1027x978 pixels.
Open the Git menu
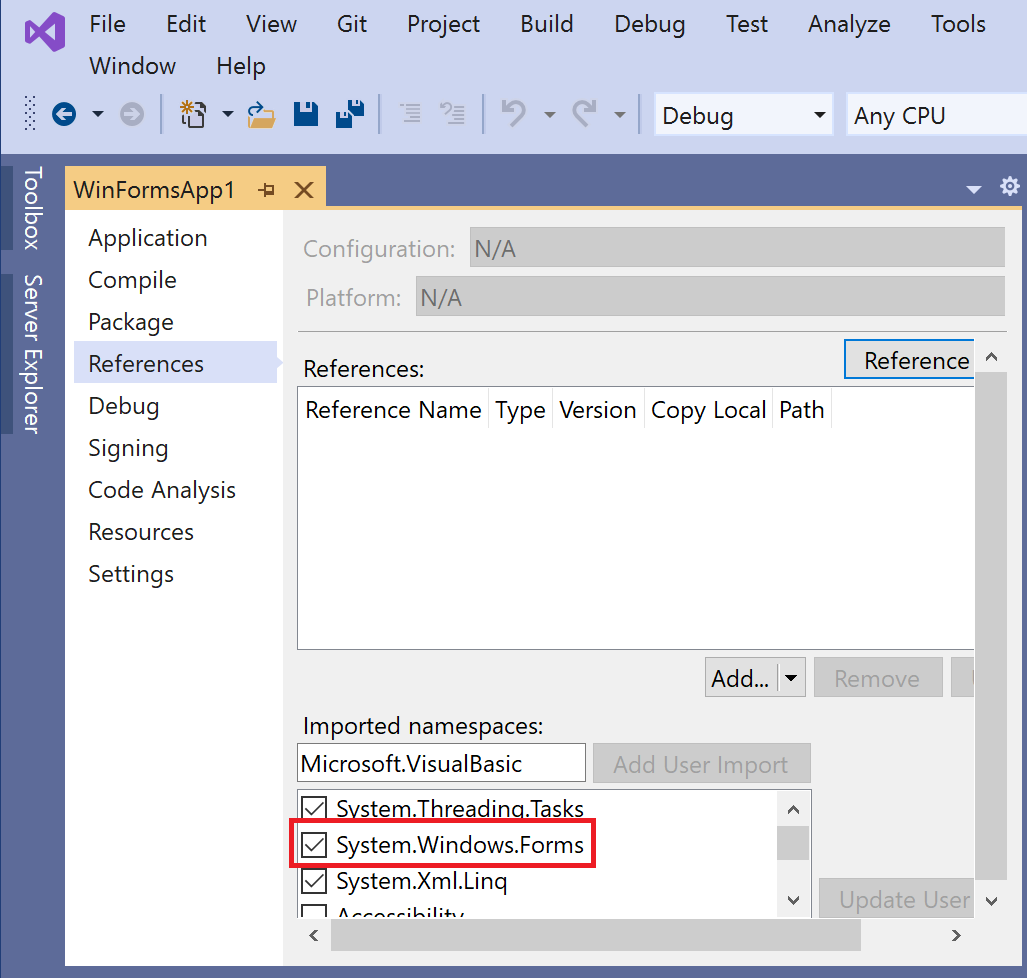[352, 24]
